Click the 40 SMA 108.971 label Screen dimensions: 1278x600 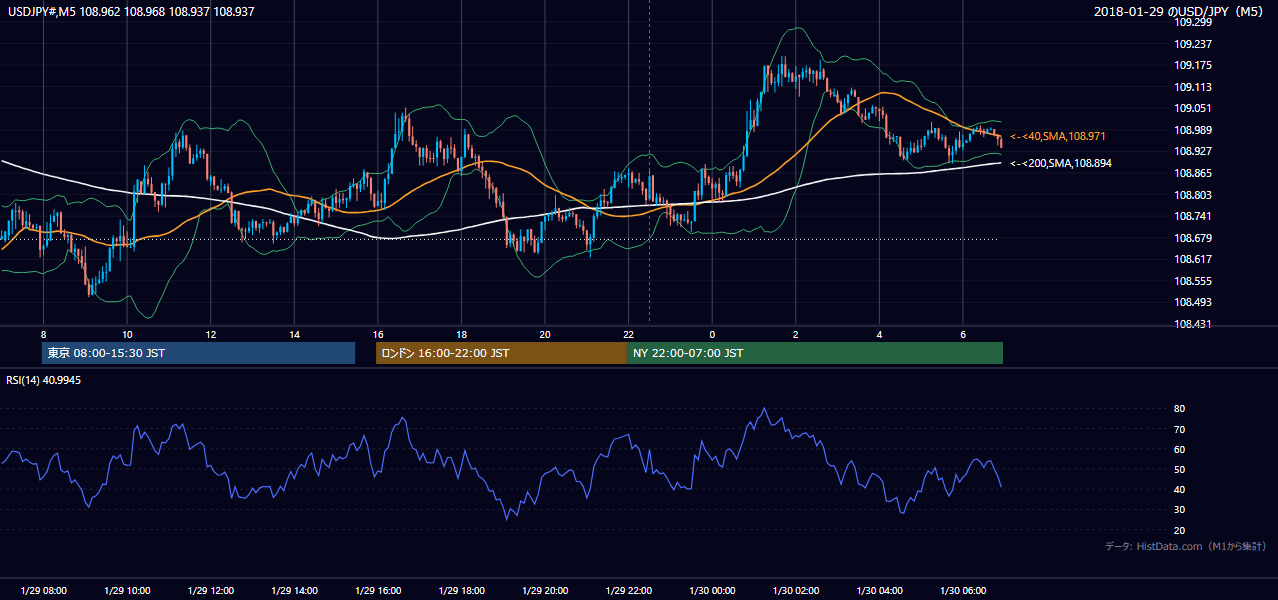pyautogui.click(x=1058, y=135)
